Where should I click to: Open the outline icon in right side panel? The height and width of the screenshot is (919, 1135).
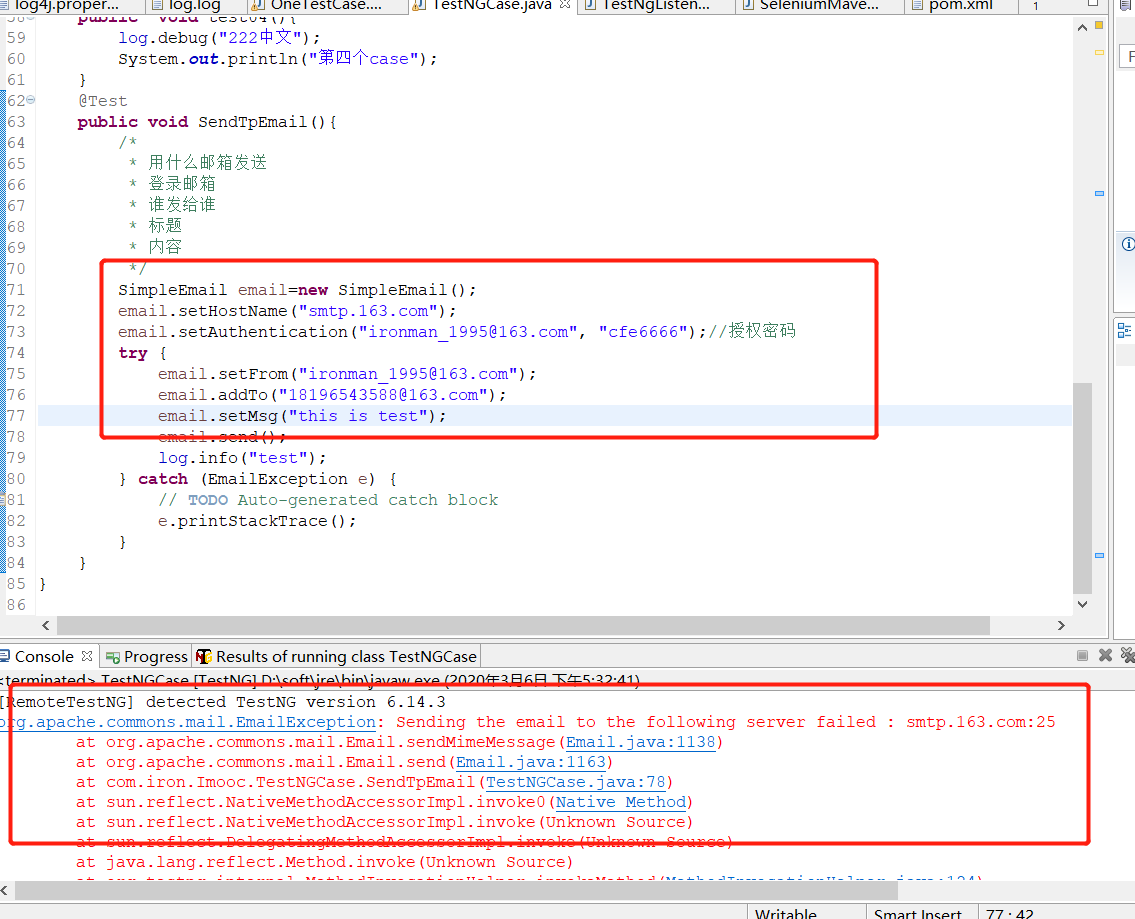[x=1124, y=331]
